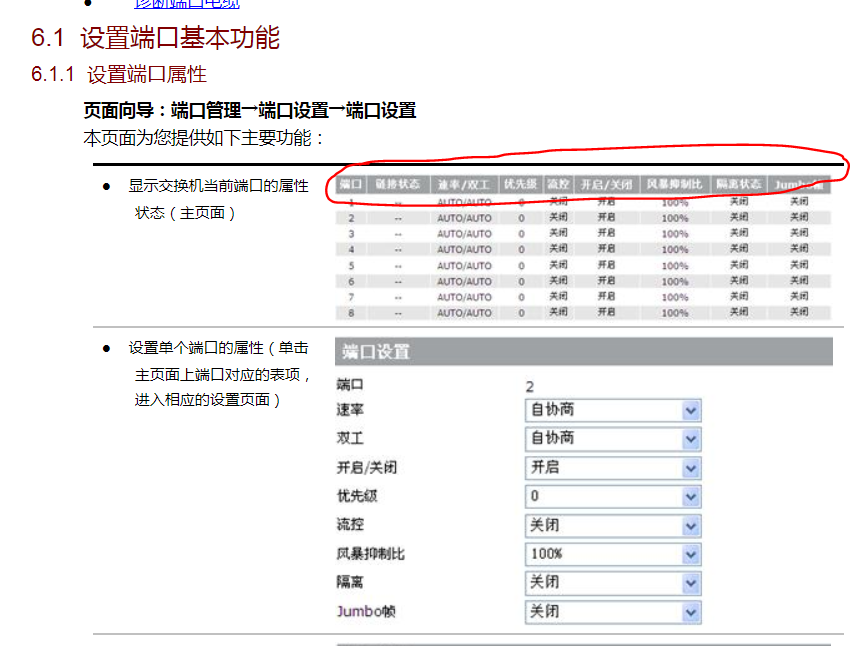The image size is (865, 646).
Task: Select port number 8 in the port table
Action: (x=351, y=313)
